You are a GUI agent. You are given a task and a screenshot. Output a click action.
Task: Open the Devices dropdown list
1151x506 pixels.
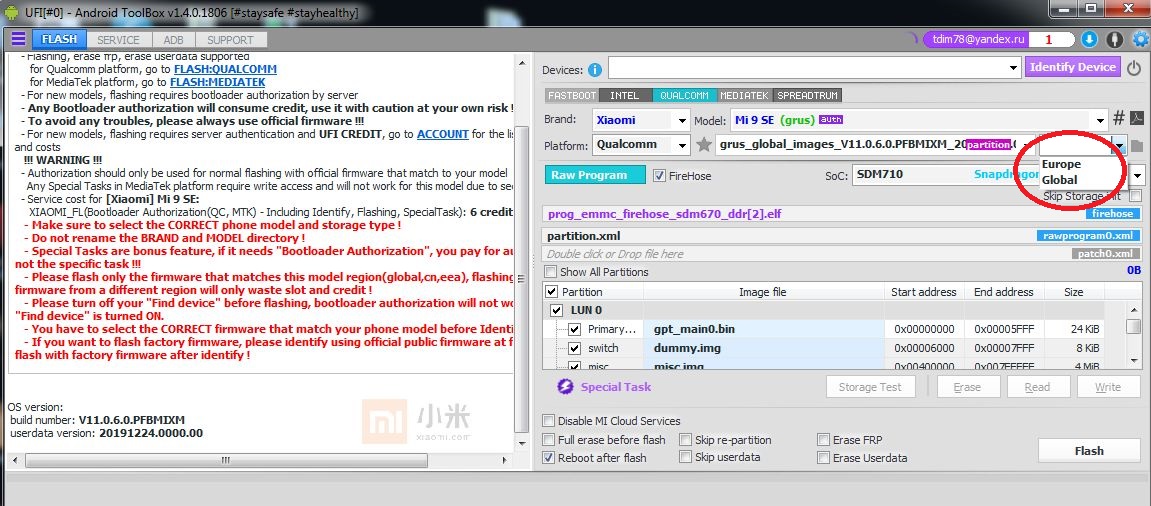pos(814,68)
